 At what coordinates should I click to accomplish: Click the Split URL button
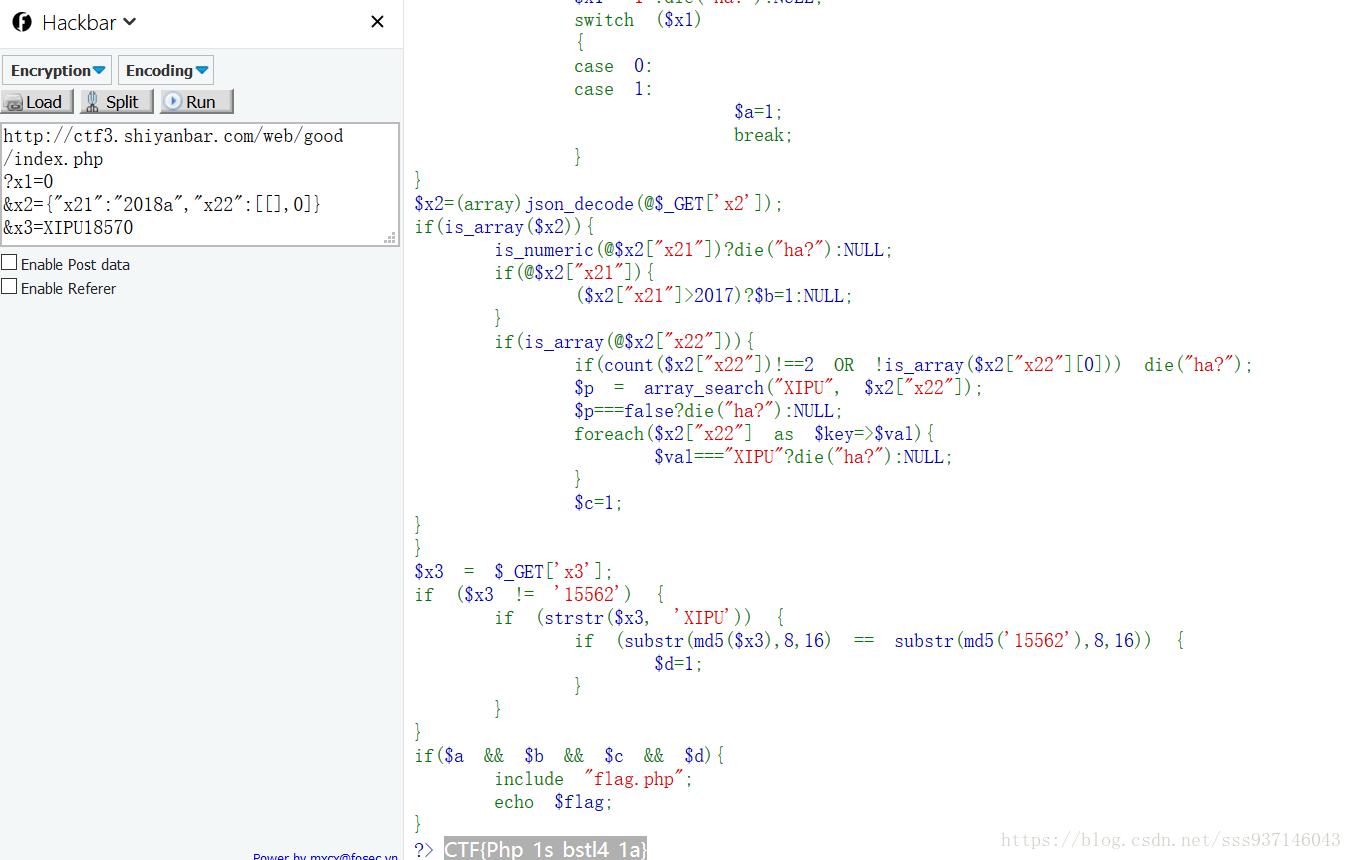click(x=117, y=101)
